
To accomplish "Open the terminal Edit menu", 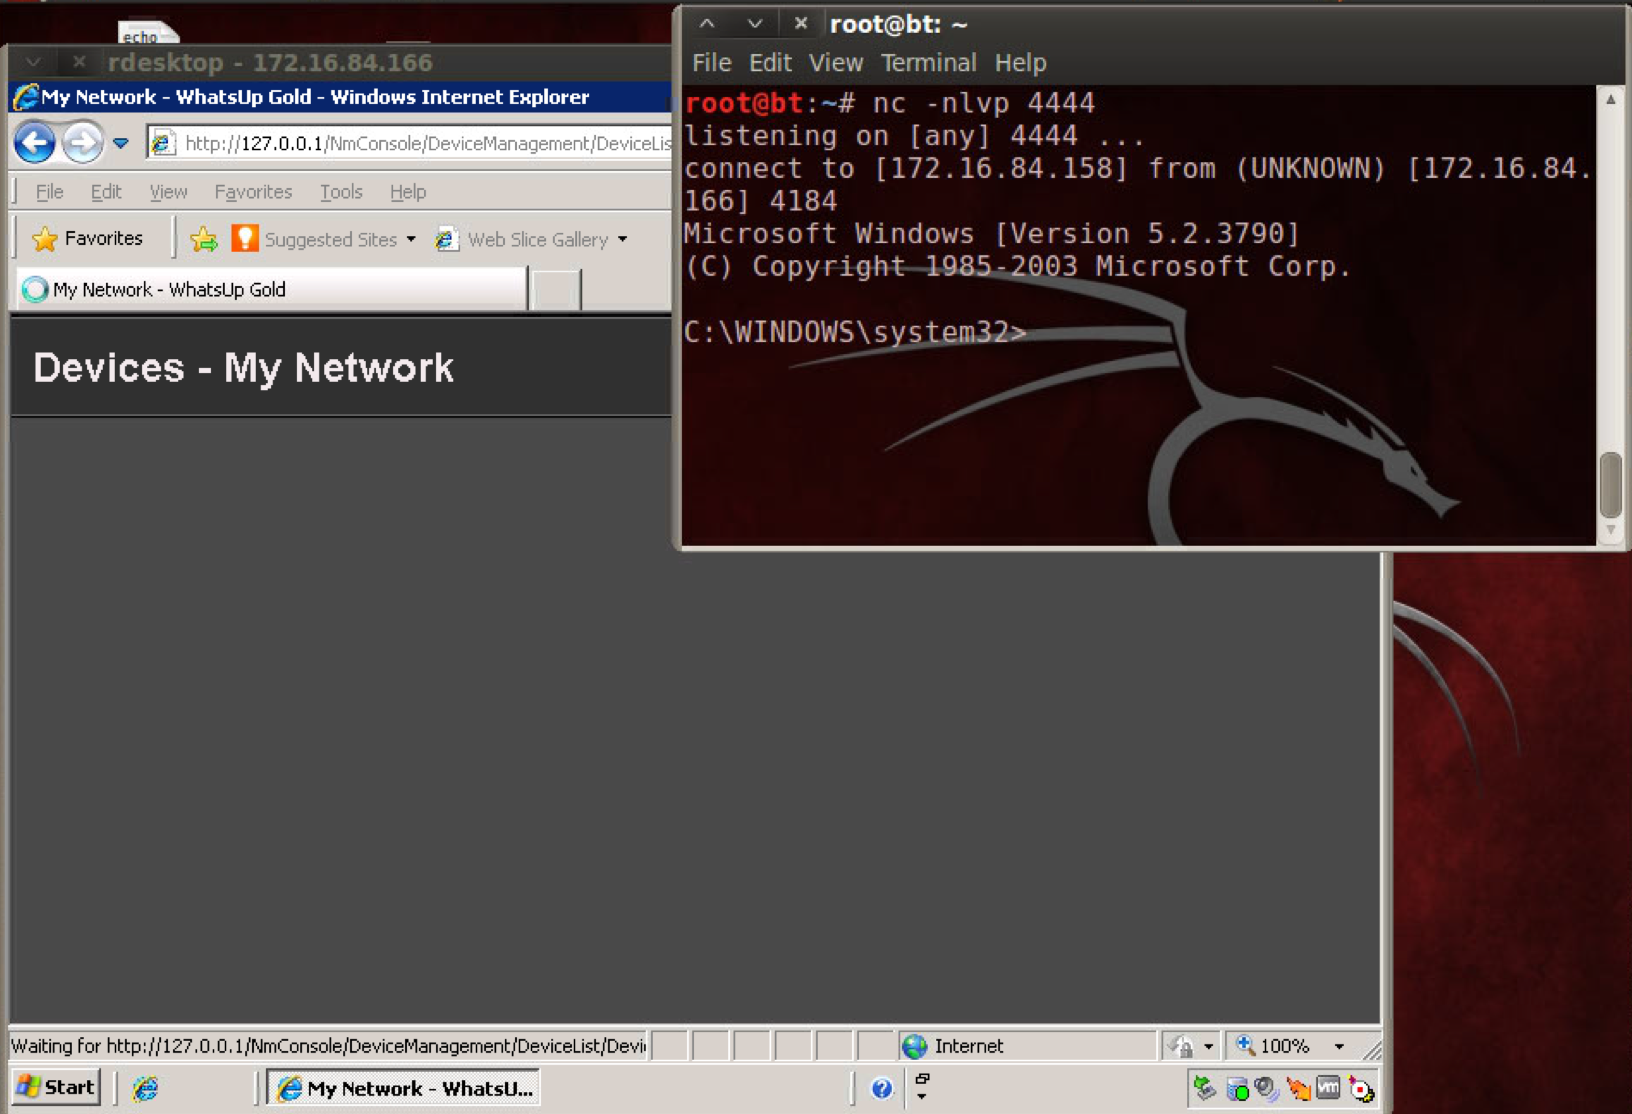I will [x=770, y=63].
